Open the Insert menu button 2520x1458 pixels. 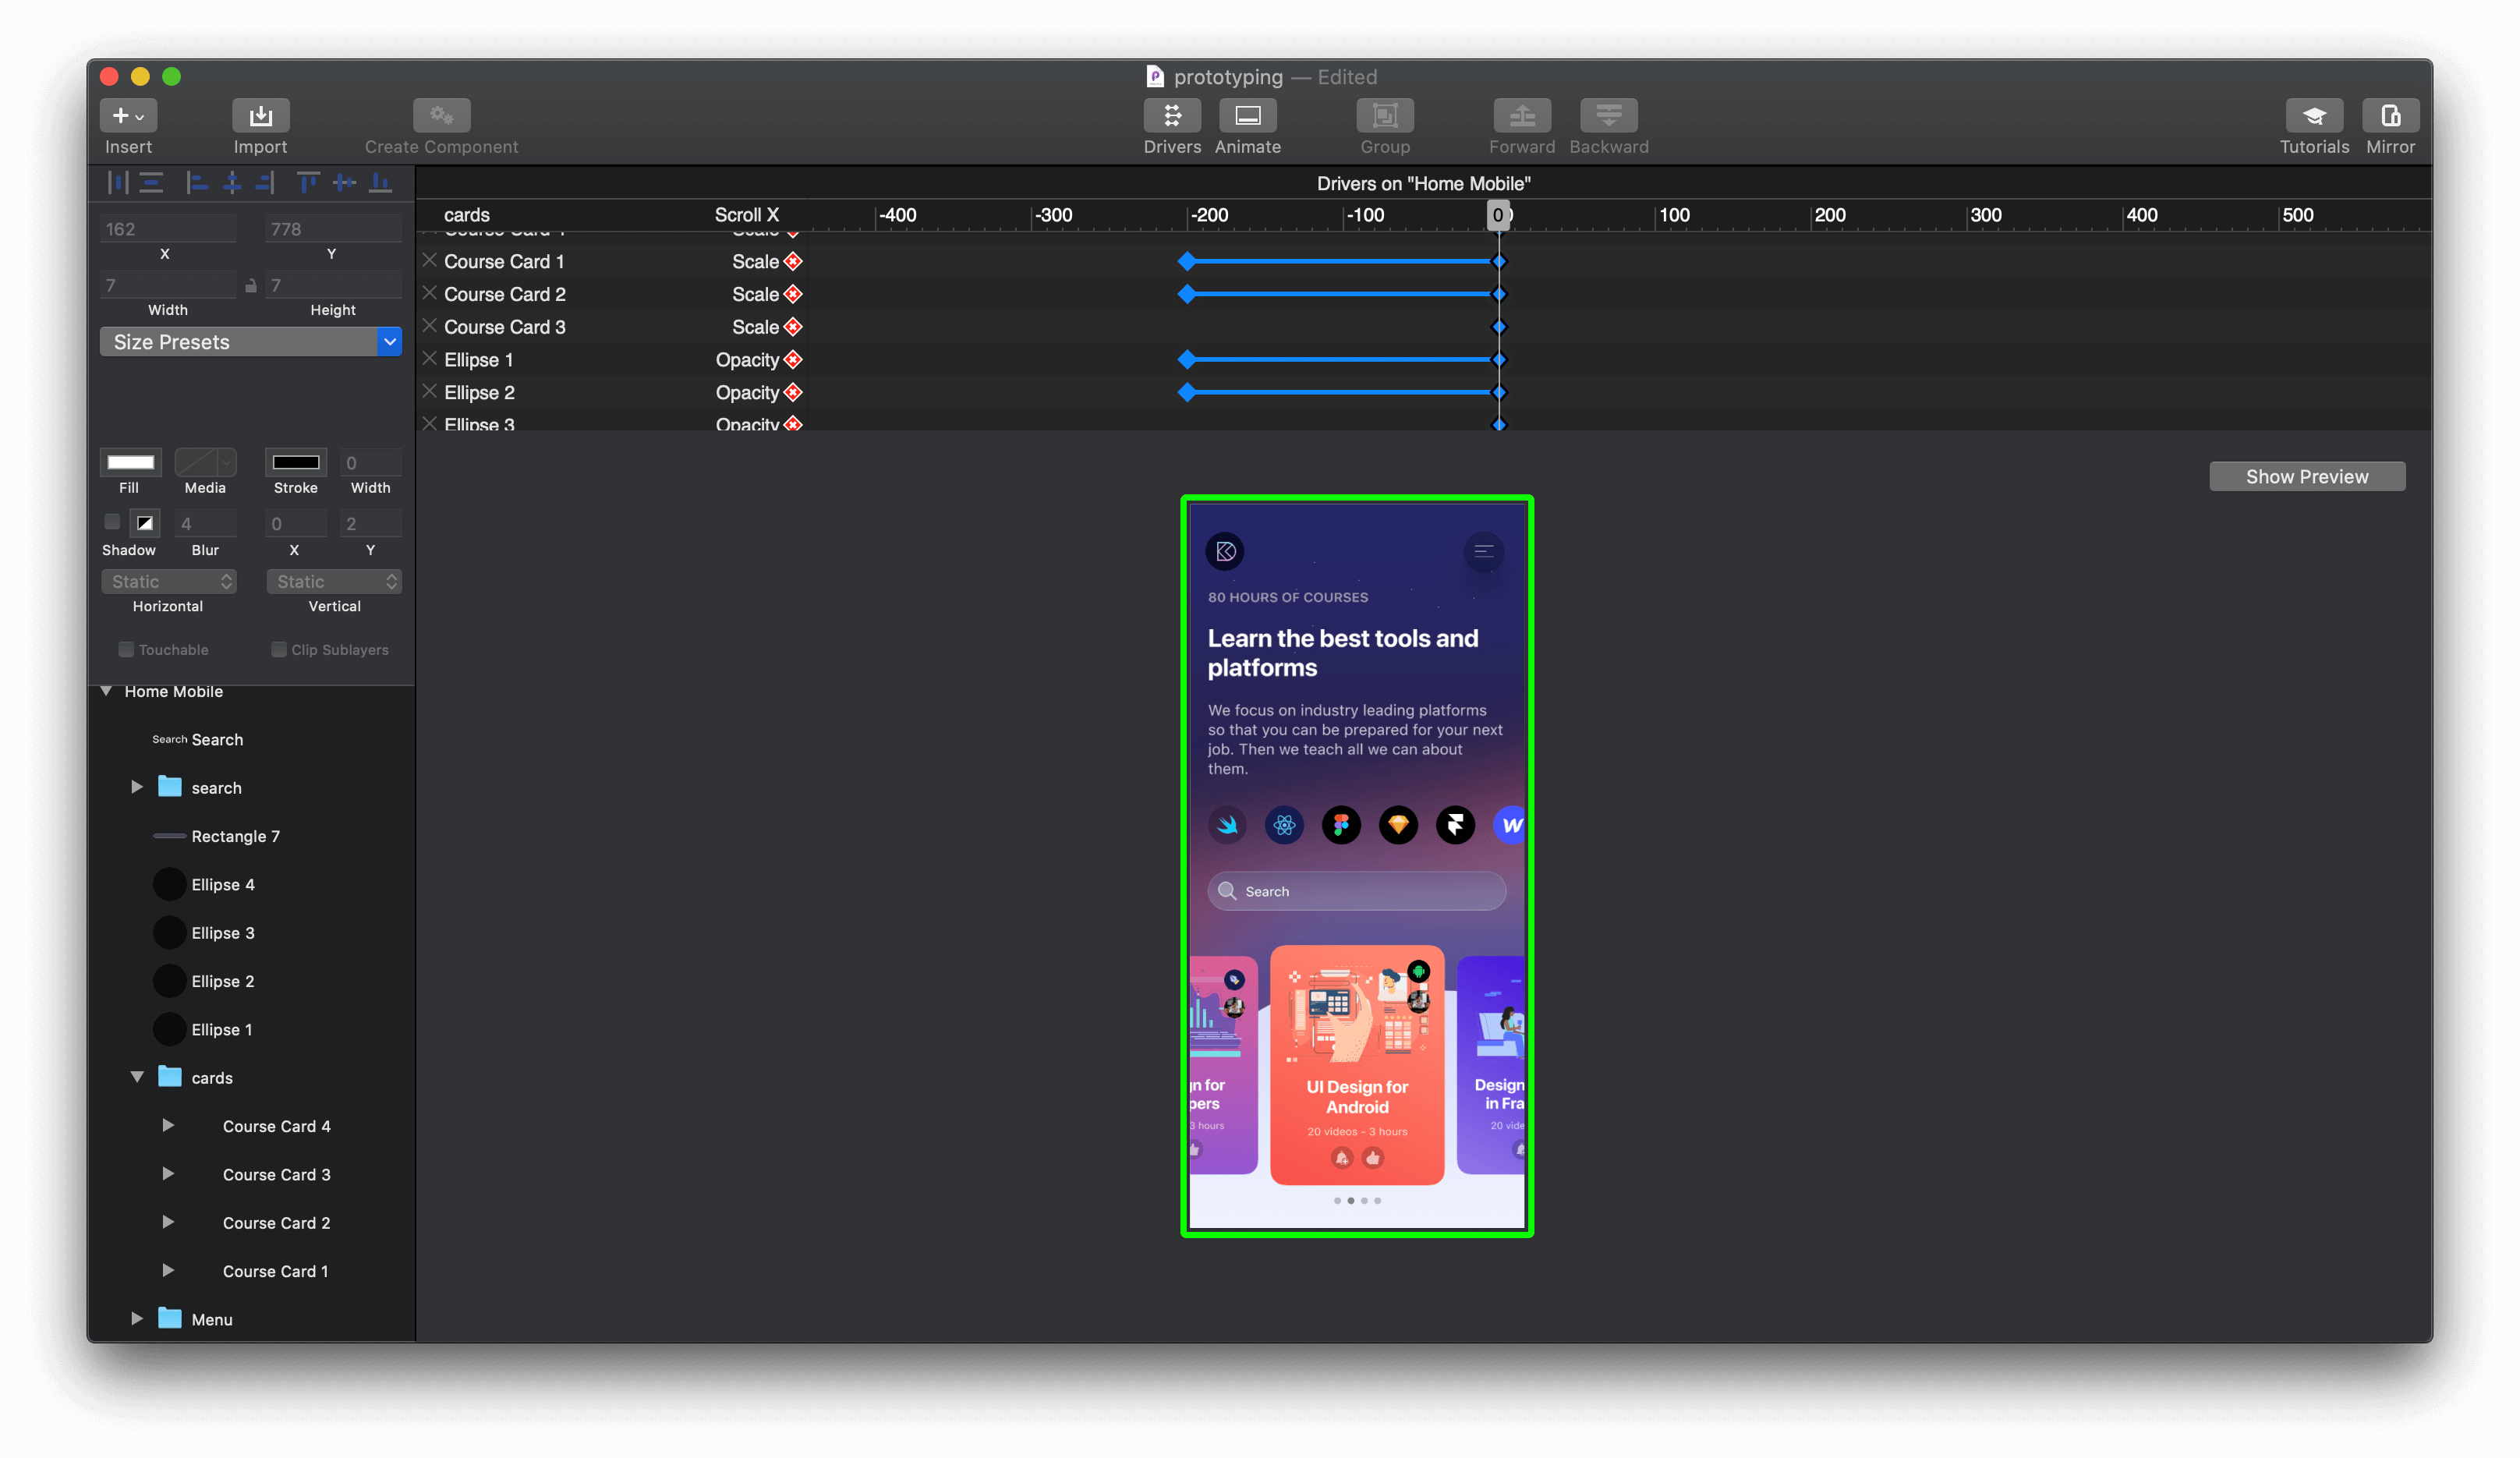[128, 116]
